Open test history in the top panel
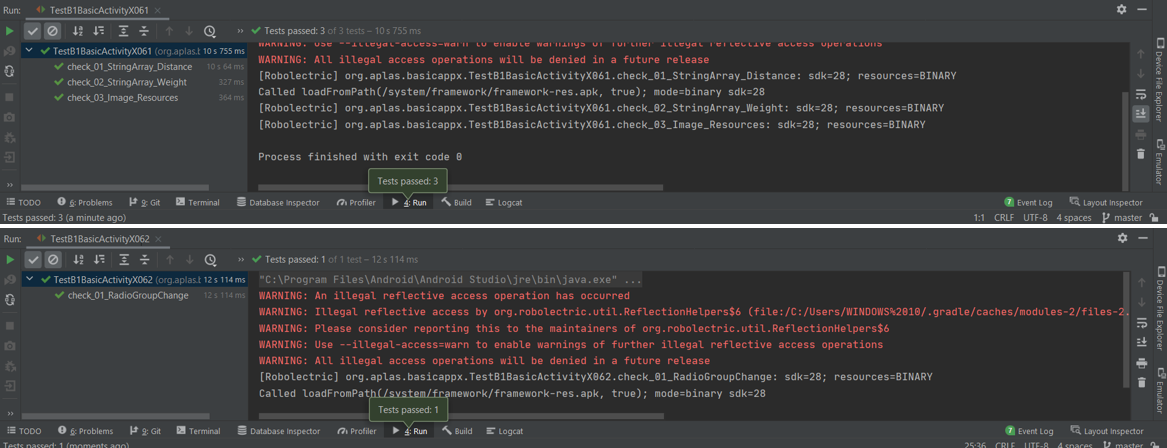This screenshot has width=1167, height=448. click(x=209, y=32)
